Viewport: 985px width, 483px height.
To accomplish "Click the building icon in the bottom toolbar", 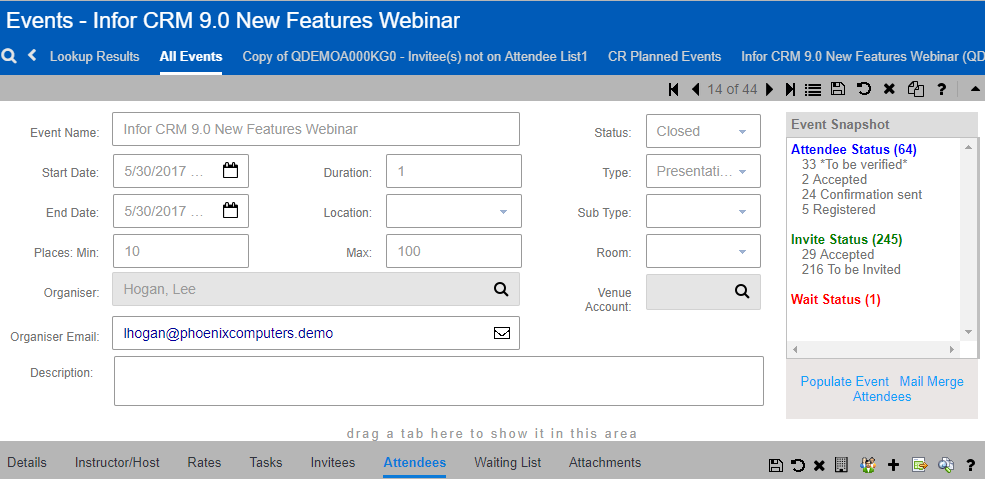I will click(841, 465).
